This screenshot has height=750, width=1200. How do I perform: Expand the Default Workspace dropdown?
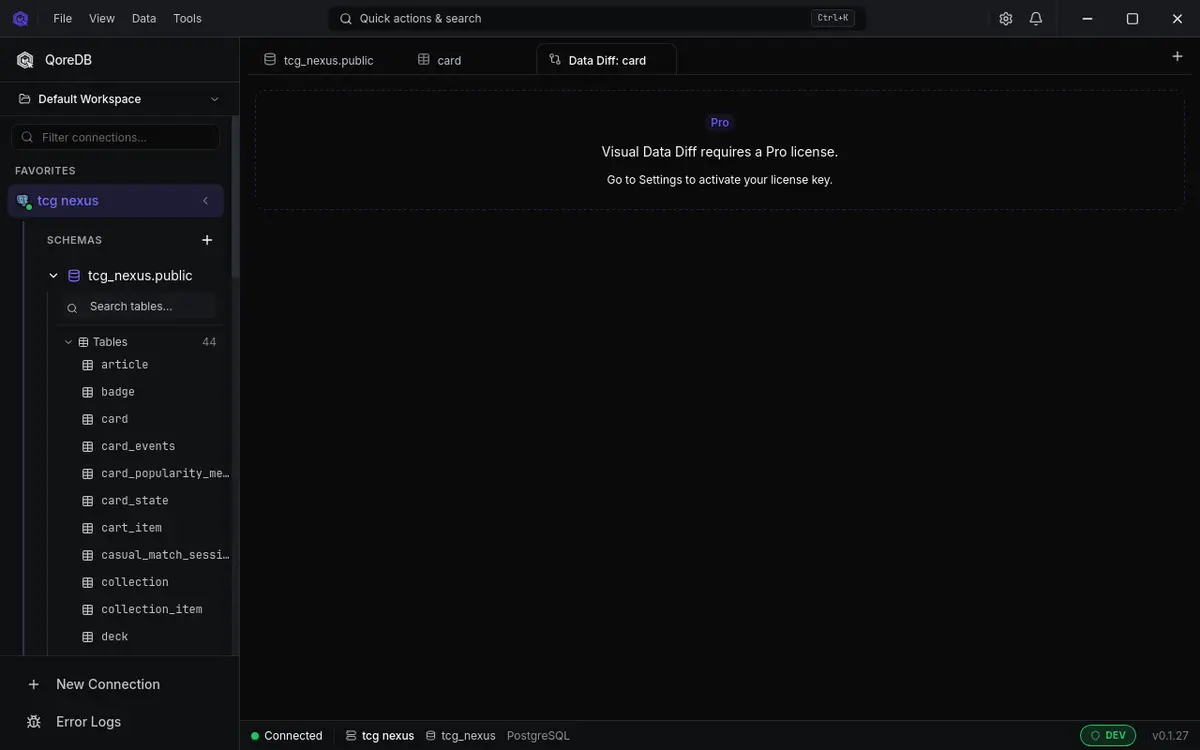click(119, 99)
